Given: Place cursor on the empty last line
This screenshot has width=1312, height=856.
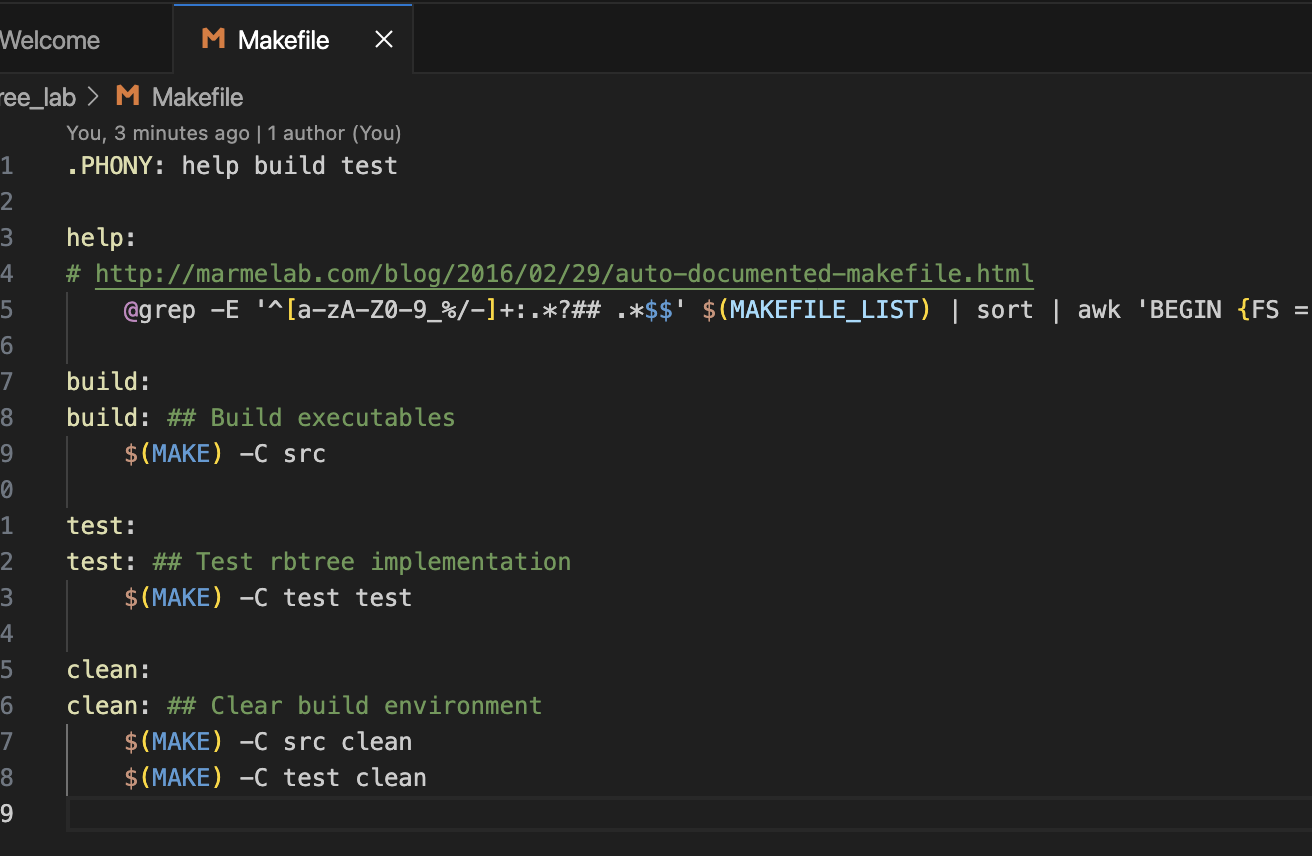Looking at the screenshot, I should 688,813.
